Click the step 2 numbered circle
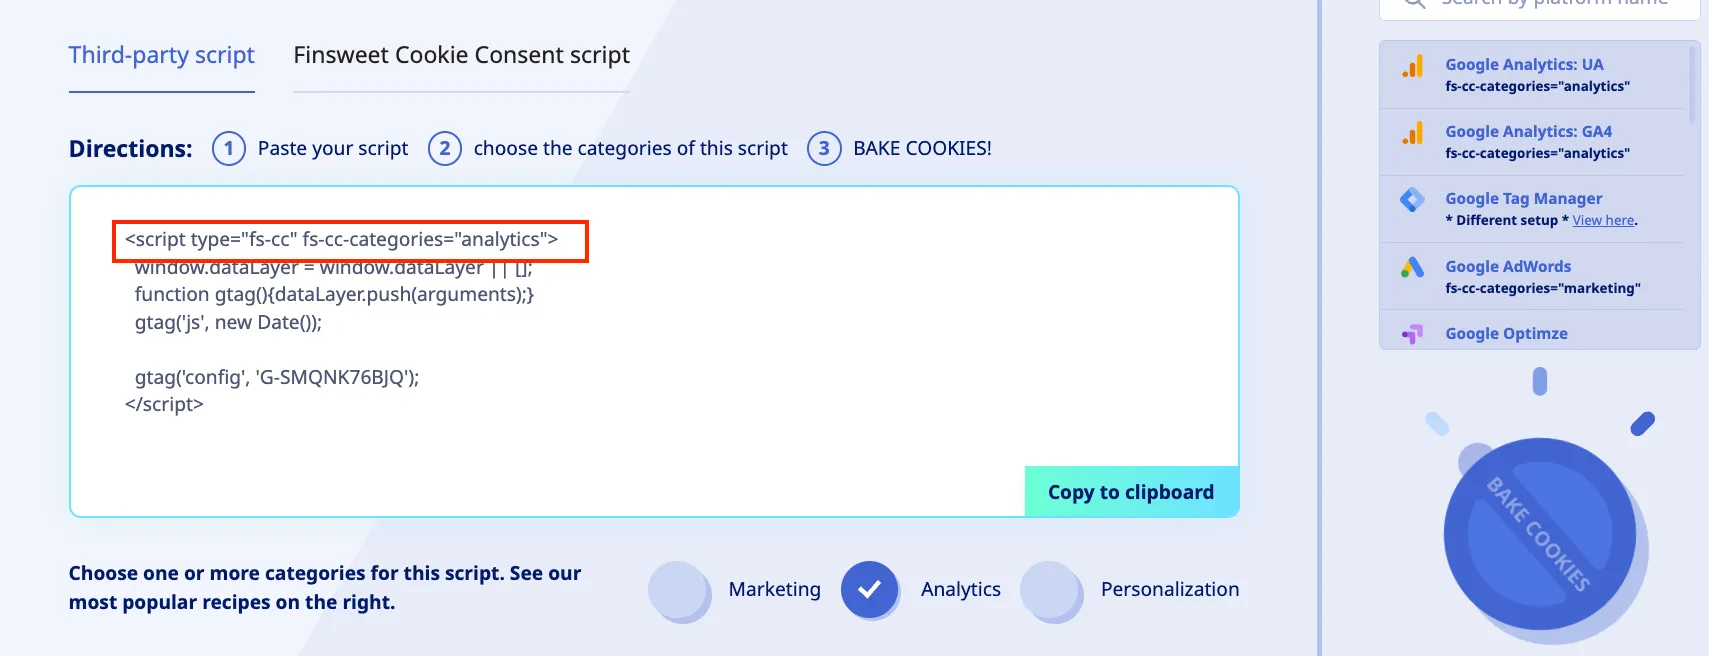 445,148
